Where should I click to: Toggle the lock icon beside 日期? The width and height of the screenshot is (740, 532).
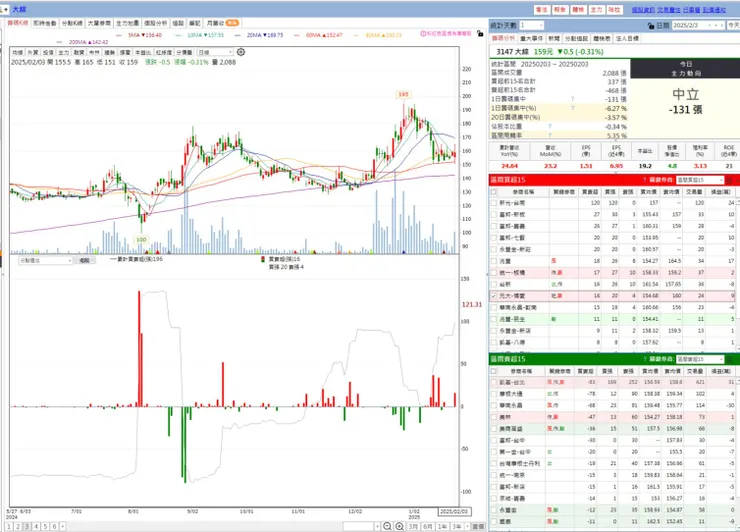[x=651, y=25]
